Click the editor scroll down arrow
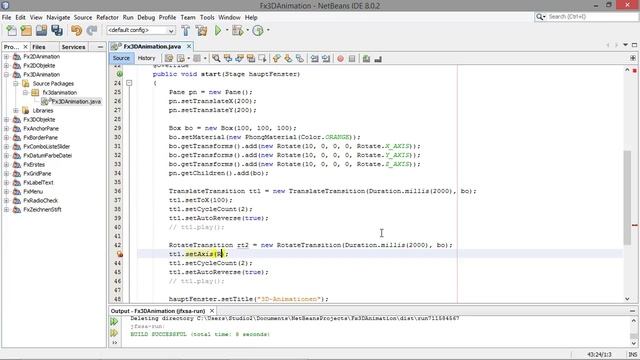Screen dimensions: 640x360 [627, 299]
